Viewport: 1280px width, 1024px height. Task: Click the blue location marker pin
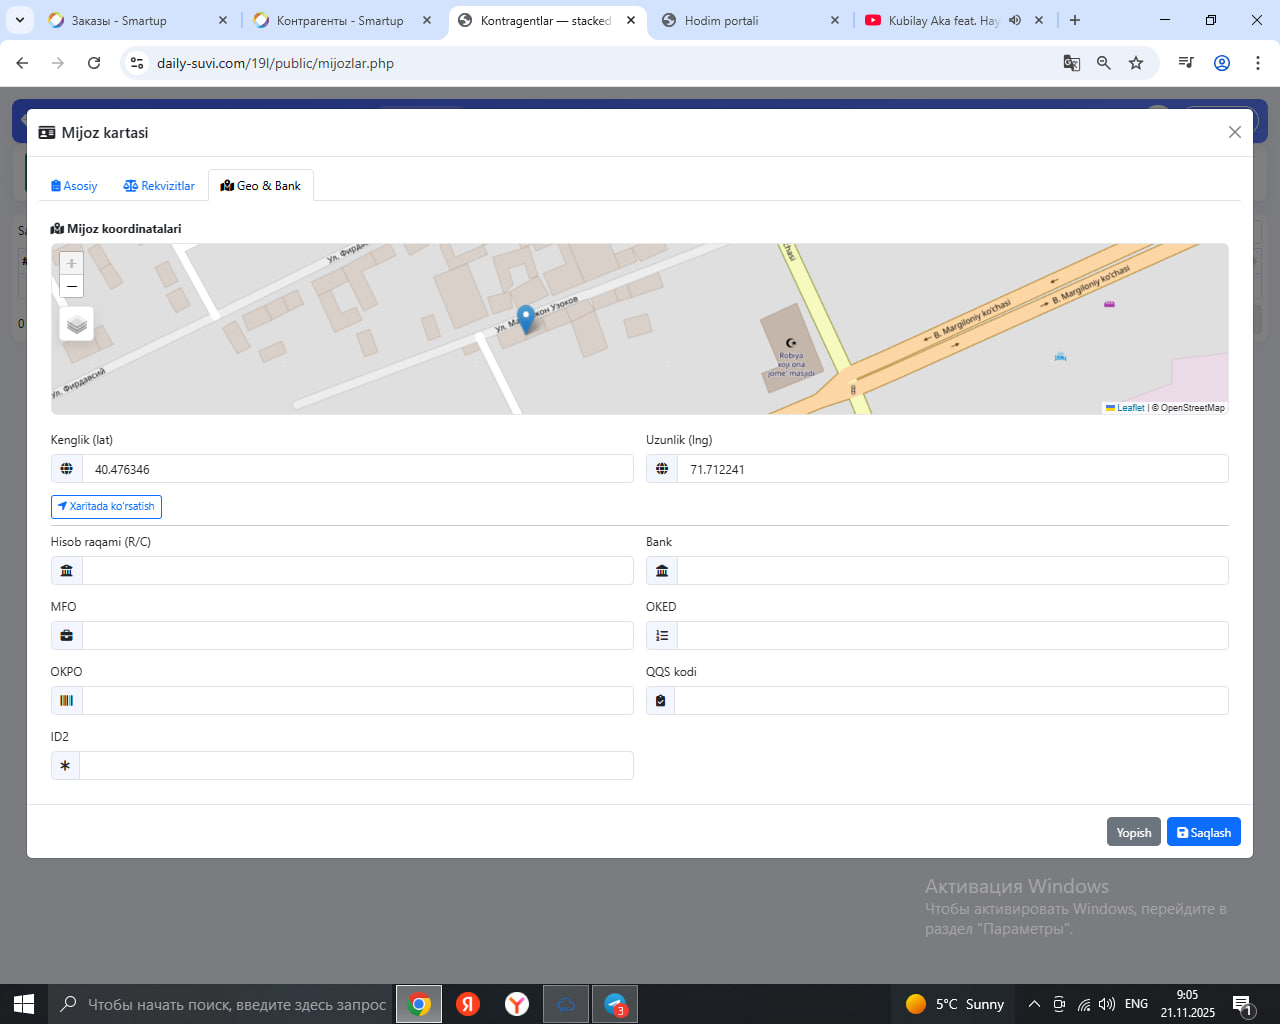coord(526,318)
